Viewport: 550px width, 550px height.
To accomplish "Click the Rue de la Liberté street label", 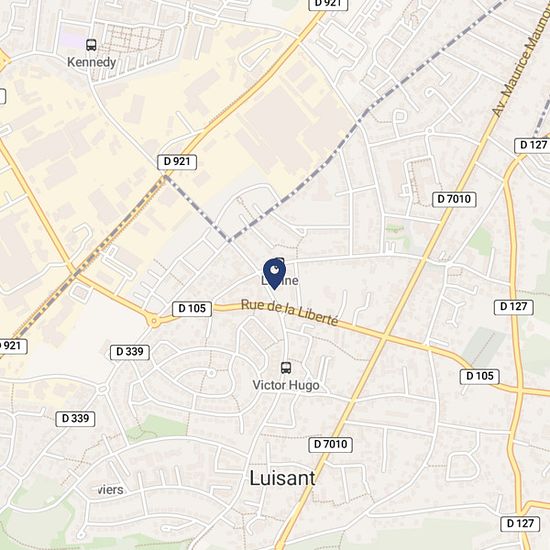I will 290,312.
